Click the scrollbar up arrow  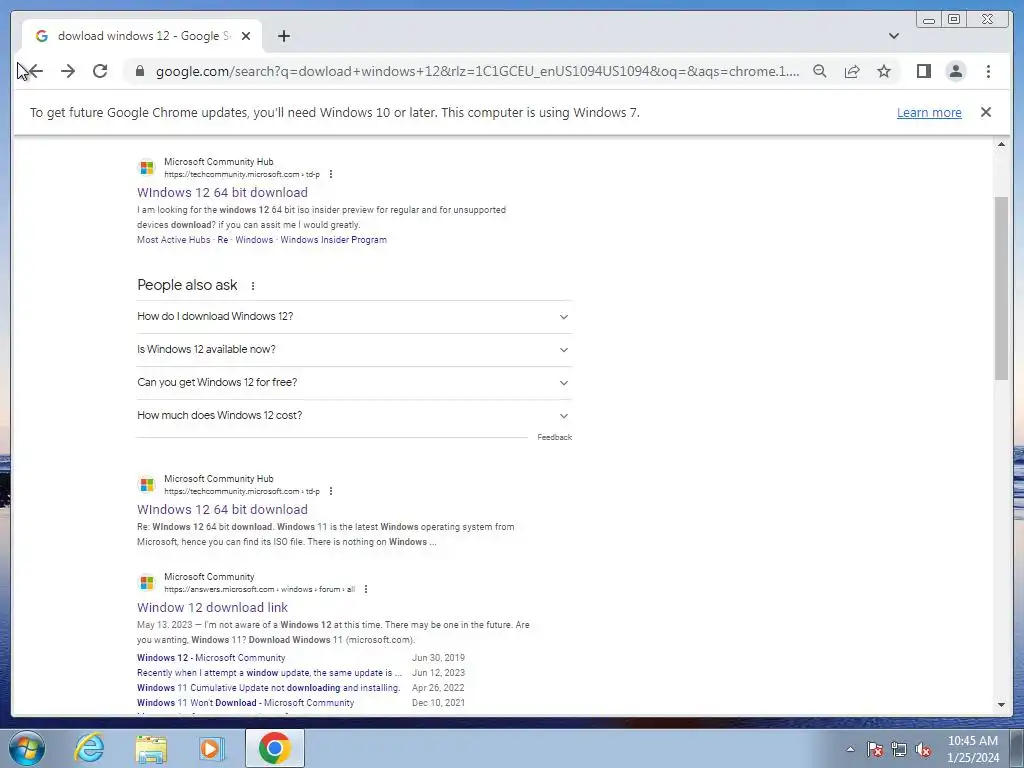coord(1001,144)
